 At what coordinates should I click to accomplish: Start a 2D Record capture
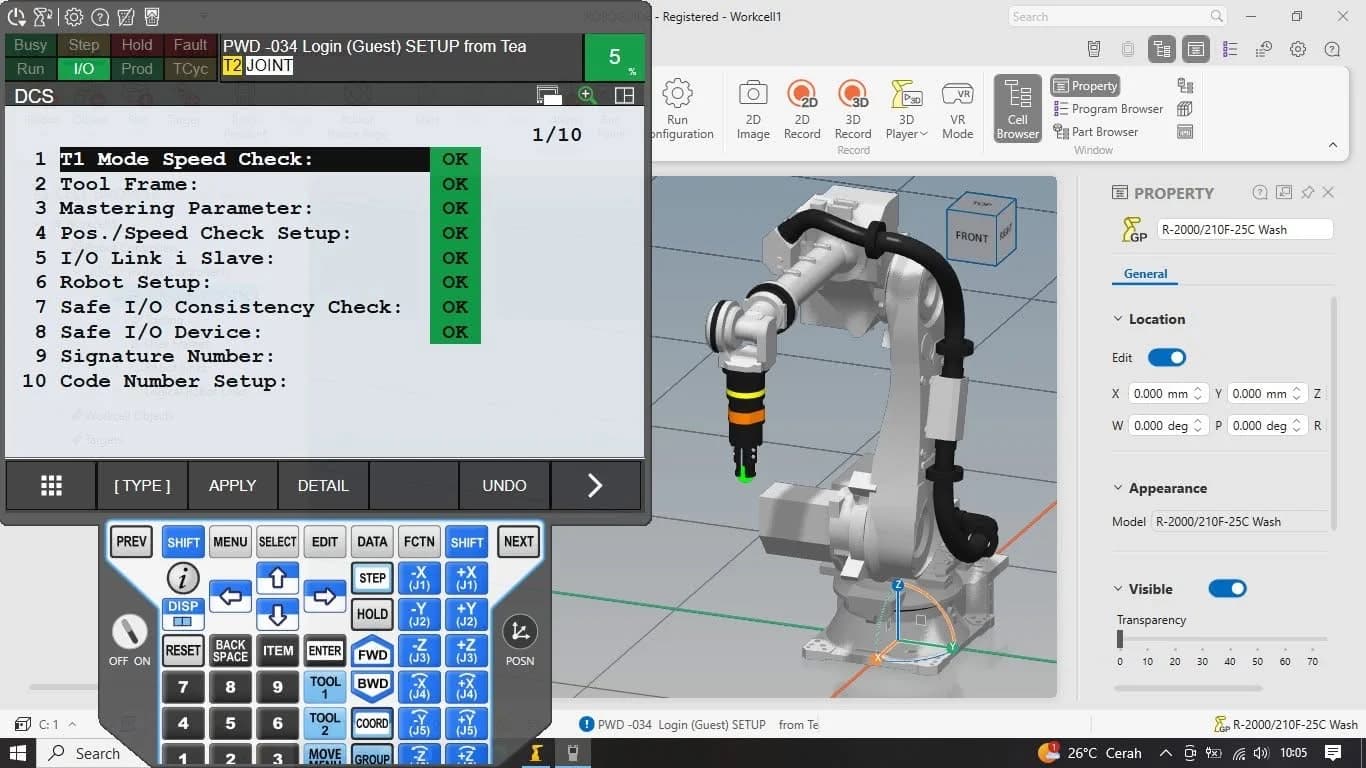click(802, 110)
